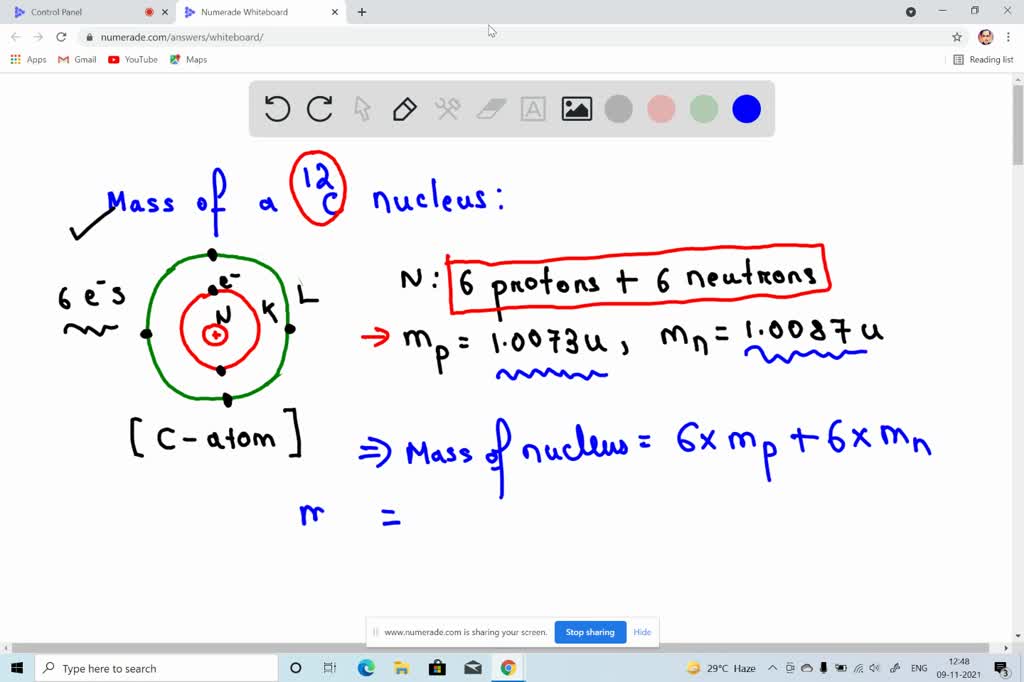Image resolution: width=1024 pixels, height=682 pixels.
Task: Open the shapes/tools icon on the toolbar
Action: coord(447,108)
